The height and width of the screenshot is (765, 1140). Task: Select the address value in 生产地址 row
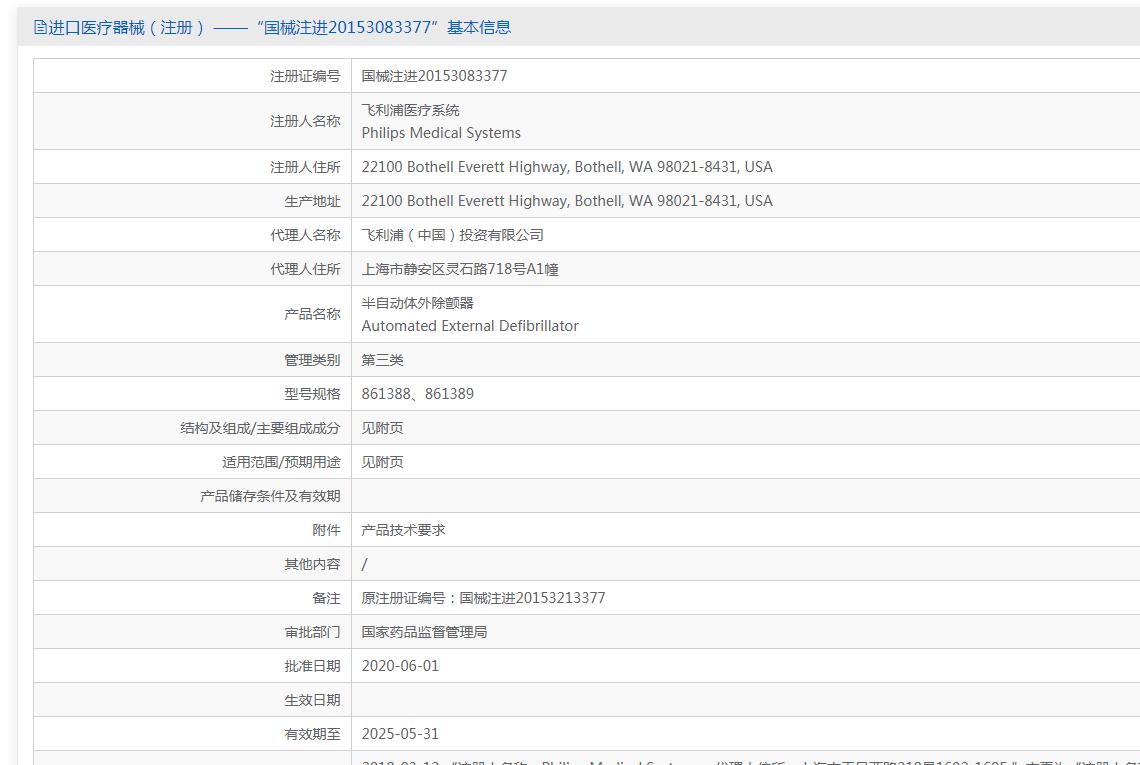[567, 201]
